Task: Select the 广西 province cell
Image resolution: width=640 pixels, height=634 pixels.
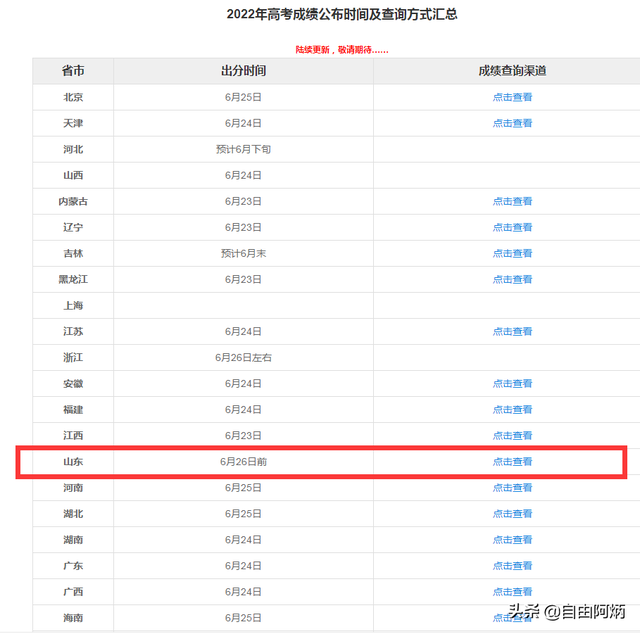Action: pyautogui.click(x=73, y=592)
